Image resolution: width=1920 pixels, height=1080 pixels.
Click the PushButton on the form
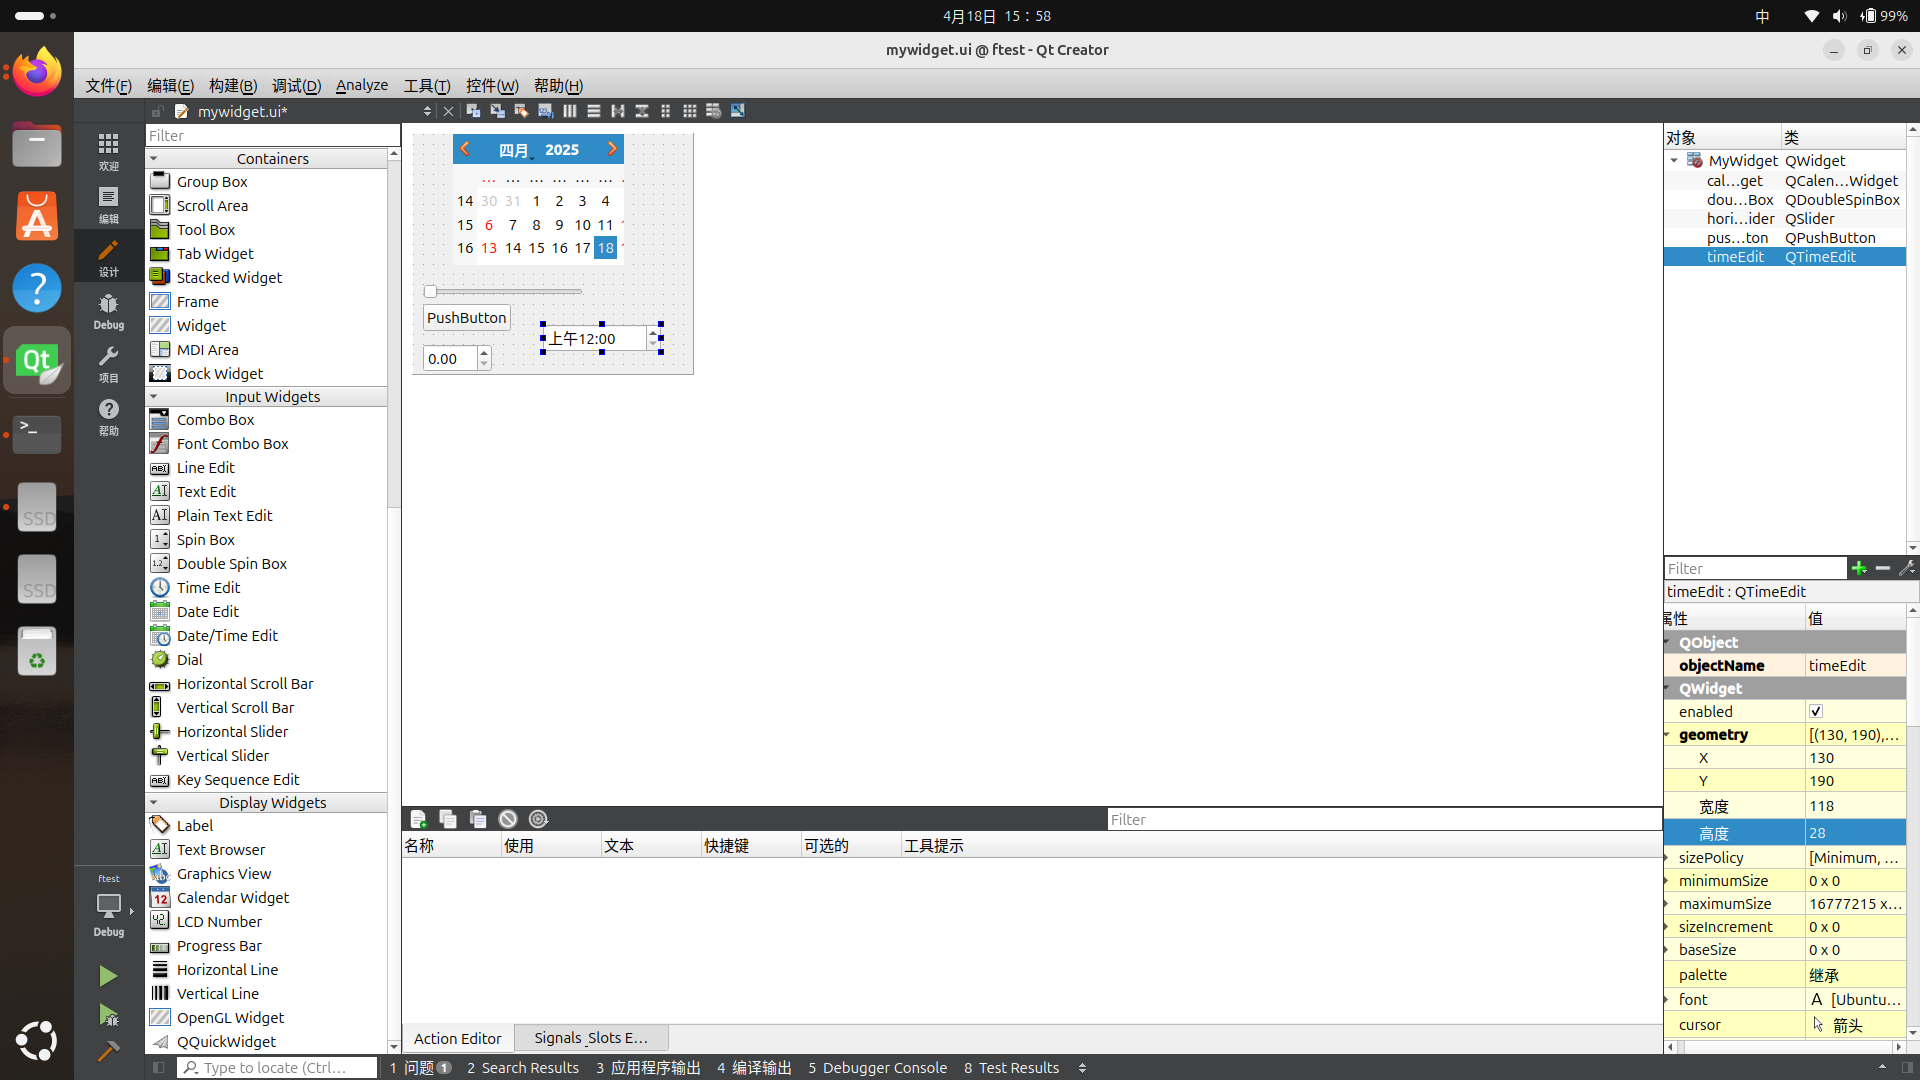(466, 318)
